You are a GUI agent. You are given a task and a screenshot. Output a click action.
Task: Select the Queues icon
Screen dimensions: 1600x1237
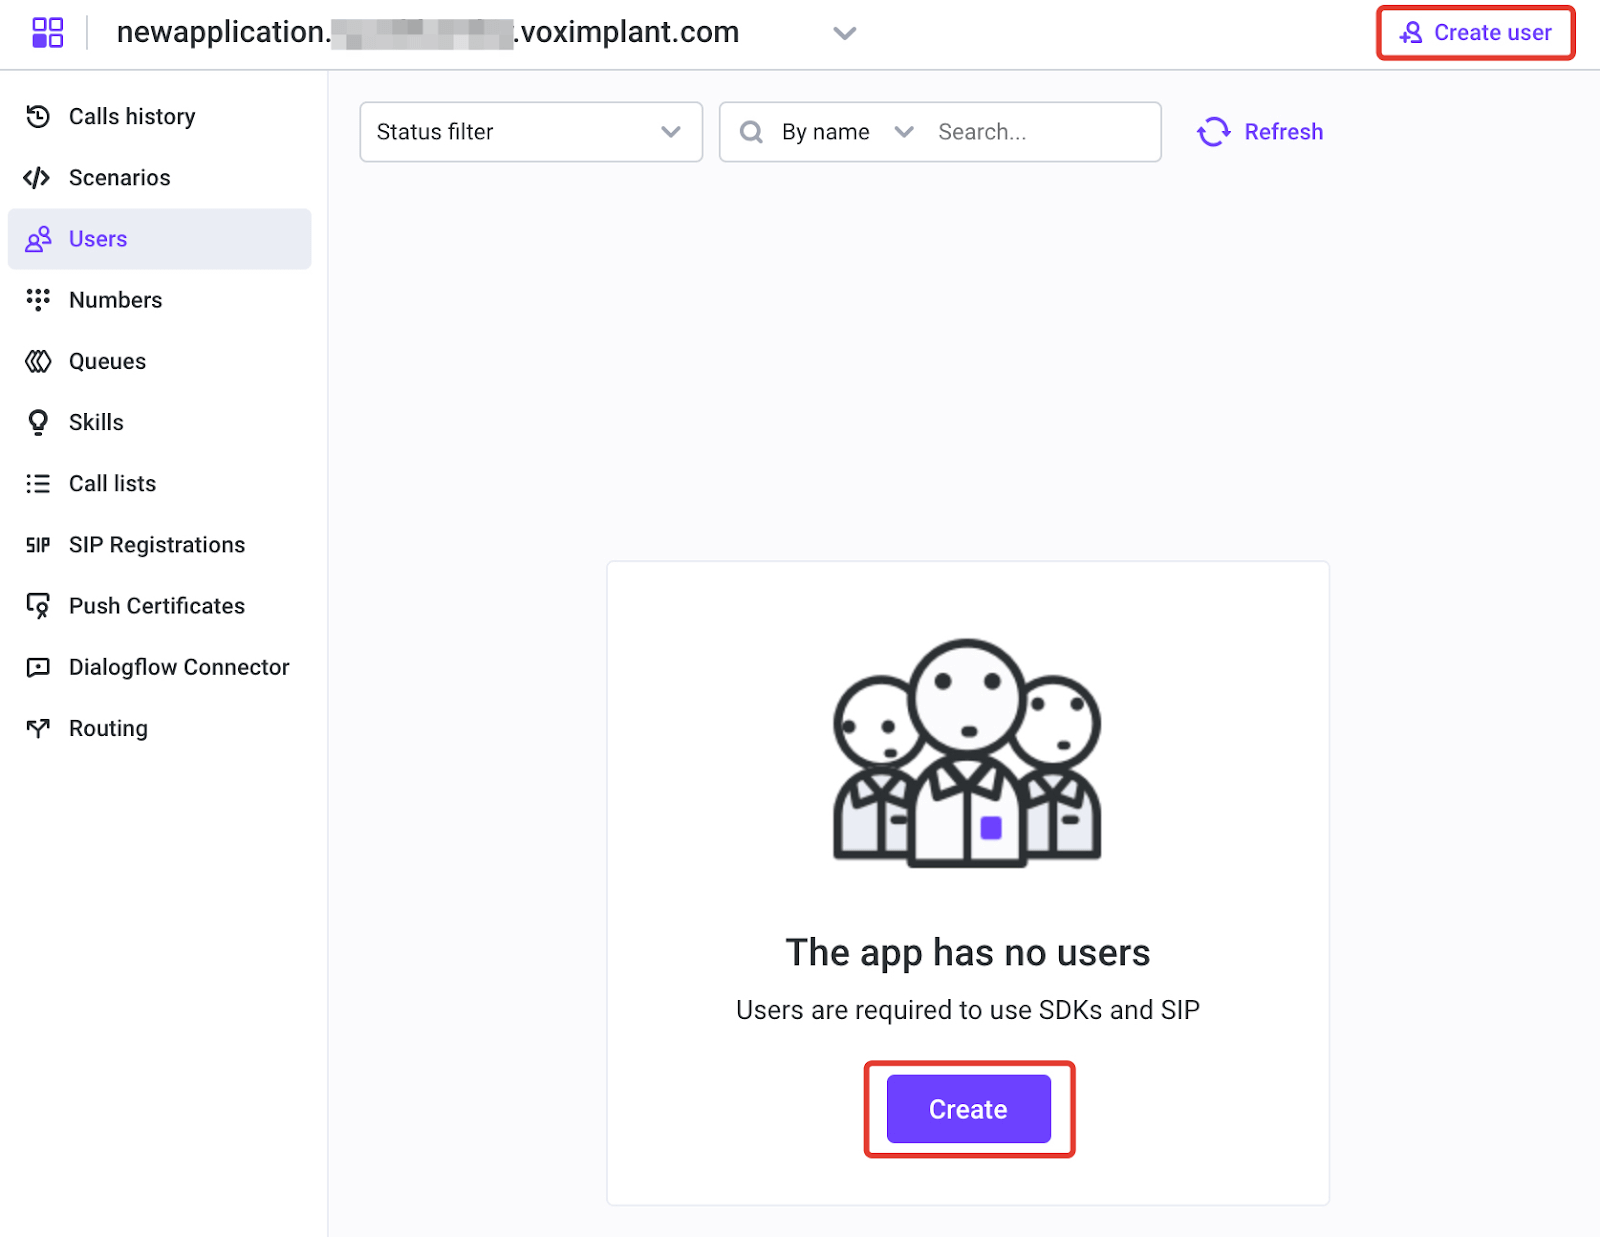(x=38, y=361)
